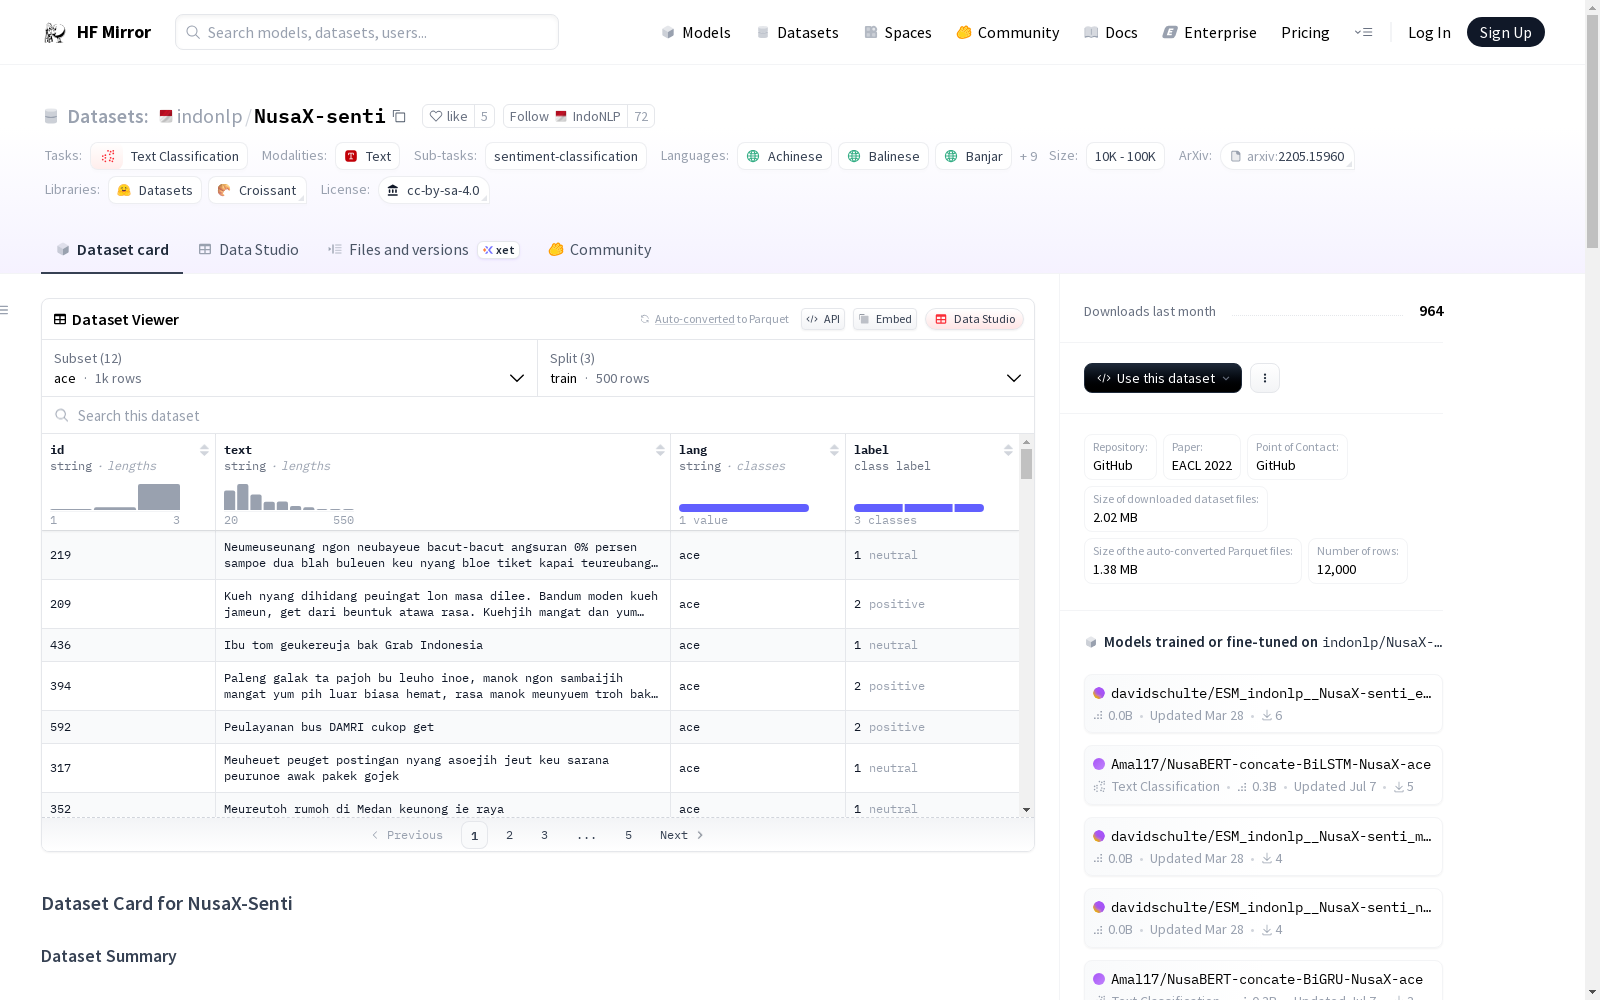Screen dimensions: 1600x1000
Task: Open the Datasets library tag
Action: point(155,190)
